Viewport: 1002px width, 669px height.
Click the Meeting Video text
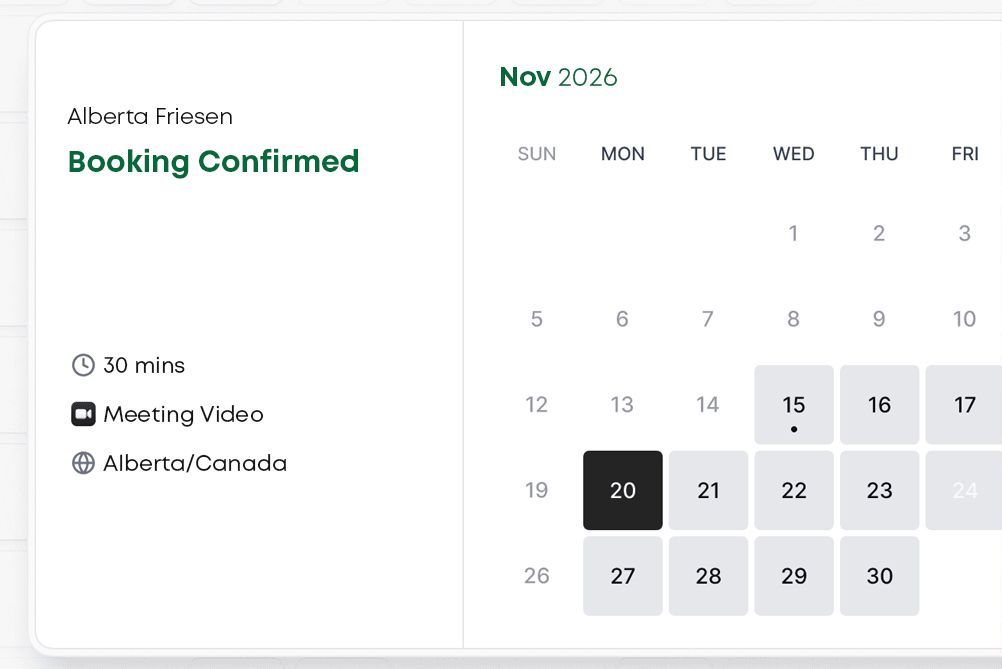point(183,414)
